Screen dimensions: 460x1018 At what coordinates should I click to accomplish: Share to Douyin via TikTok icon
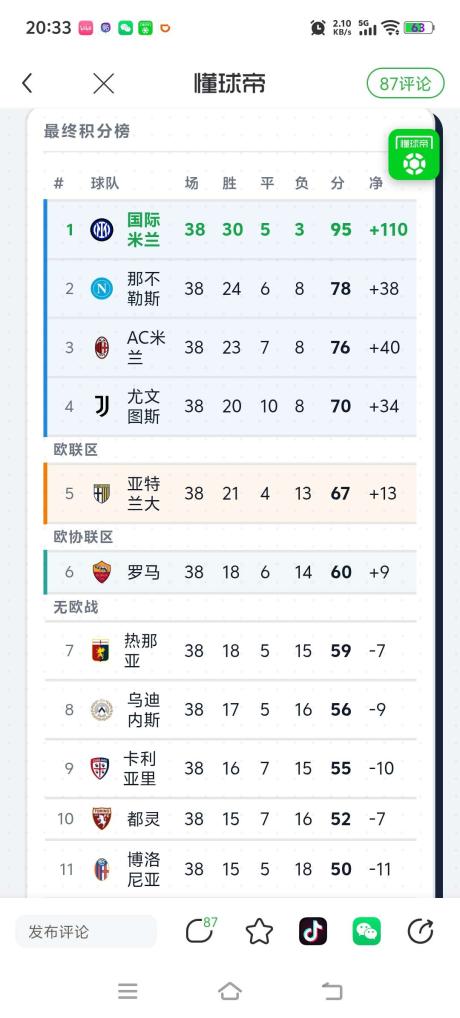pyautogui.click(x=313, y=932)
